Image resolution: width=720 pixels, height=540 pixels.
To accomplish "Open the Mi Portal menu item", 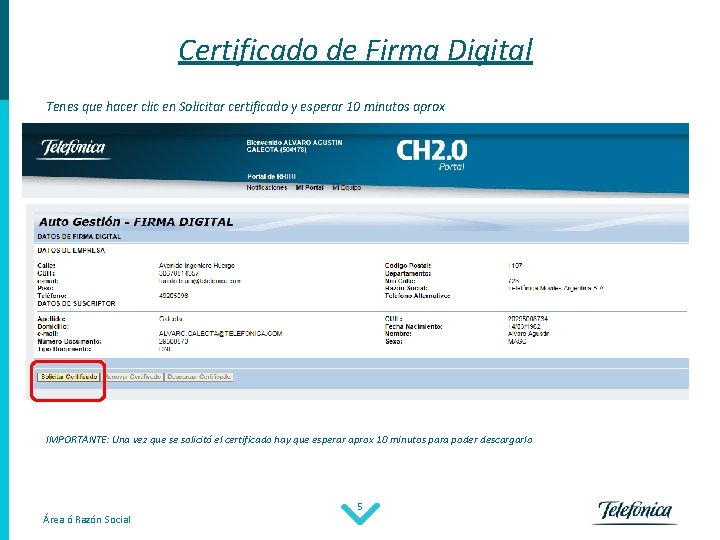I will [309, 187].
